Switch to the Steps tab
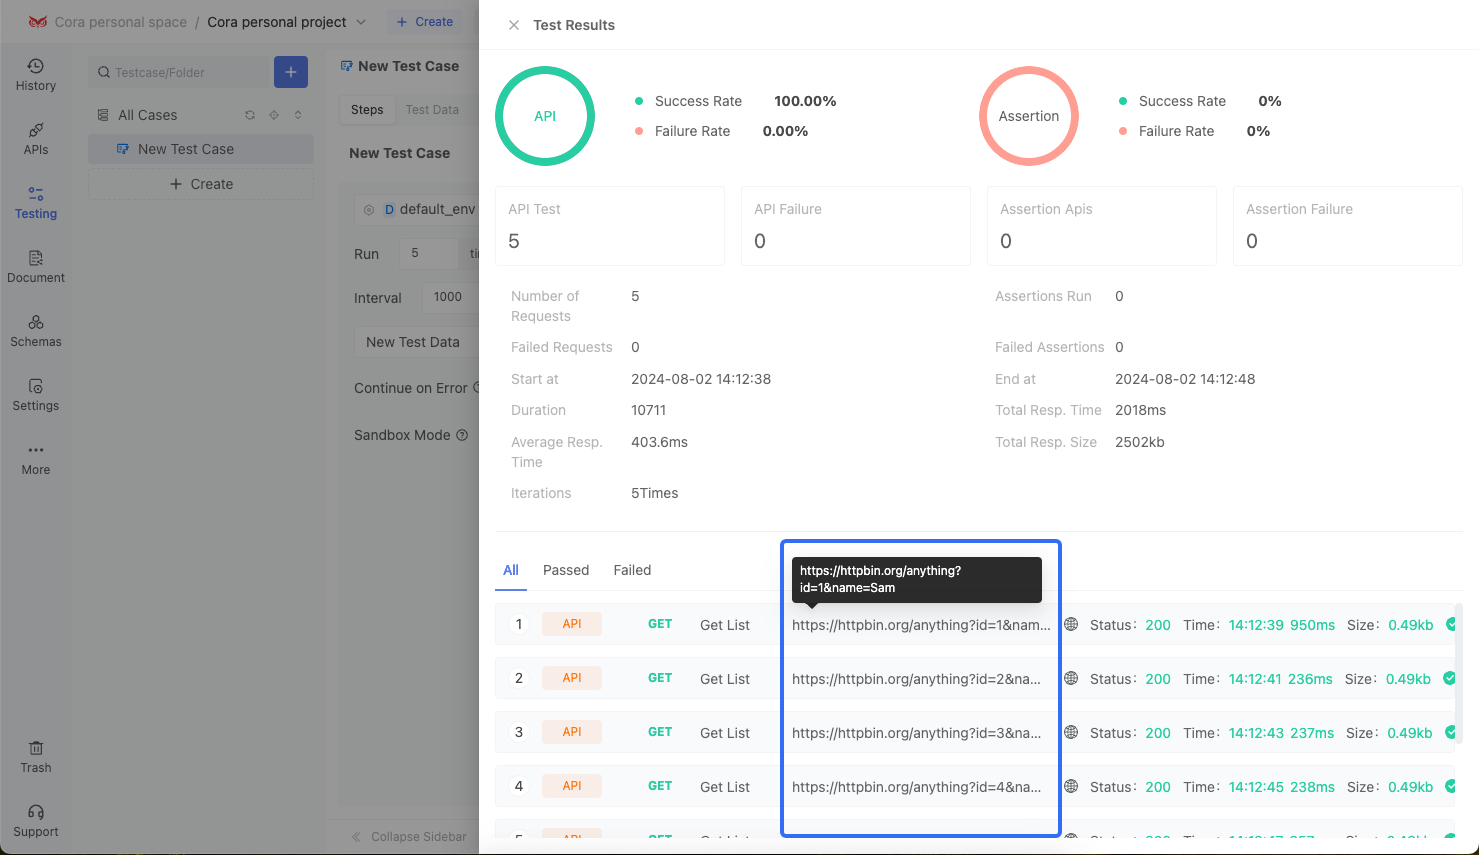 coord(367,110)
